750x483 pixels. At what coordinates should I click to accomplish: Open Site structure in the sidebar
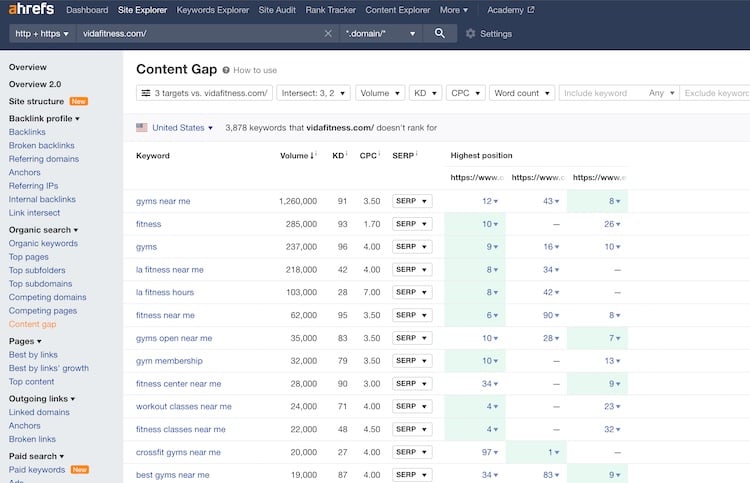tap(36, 101)
